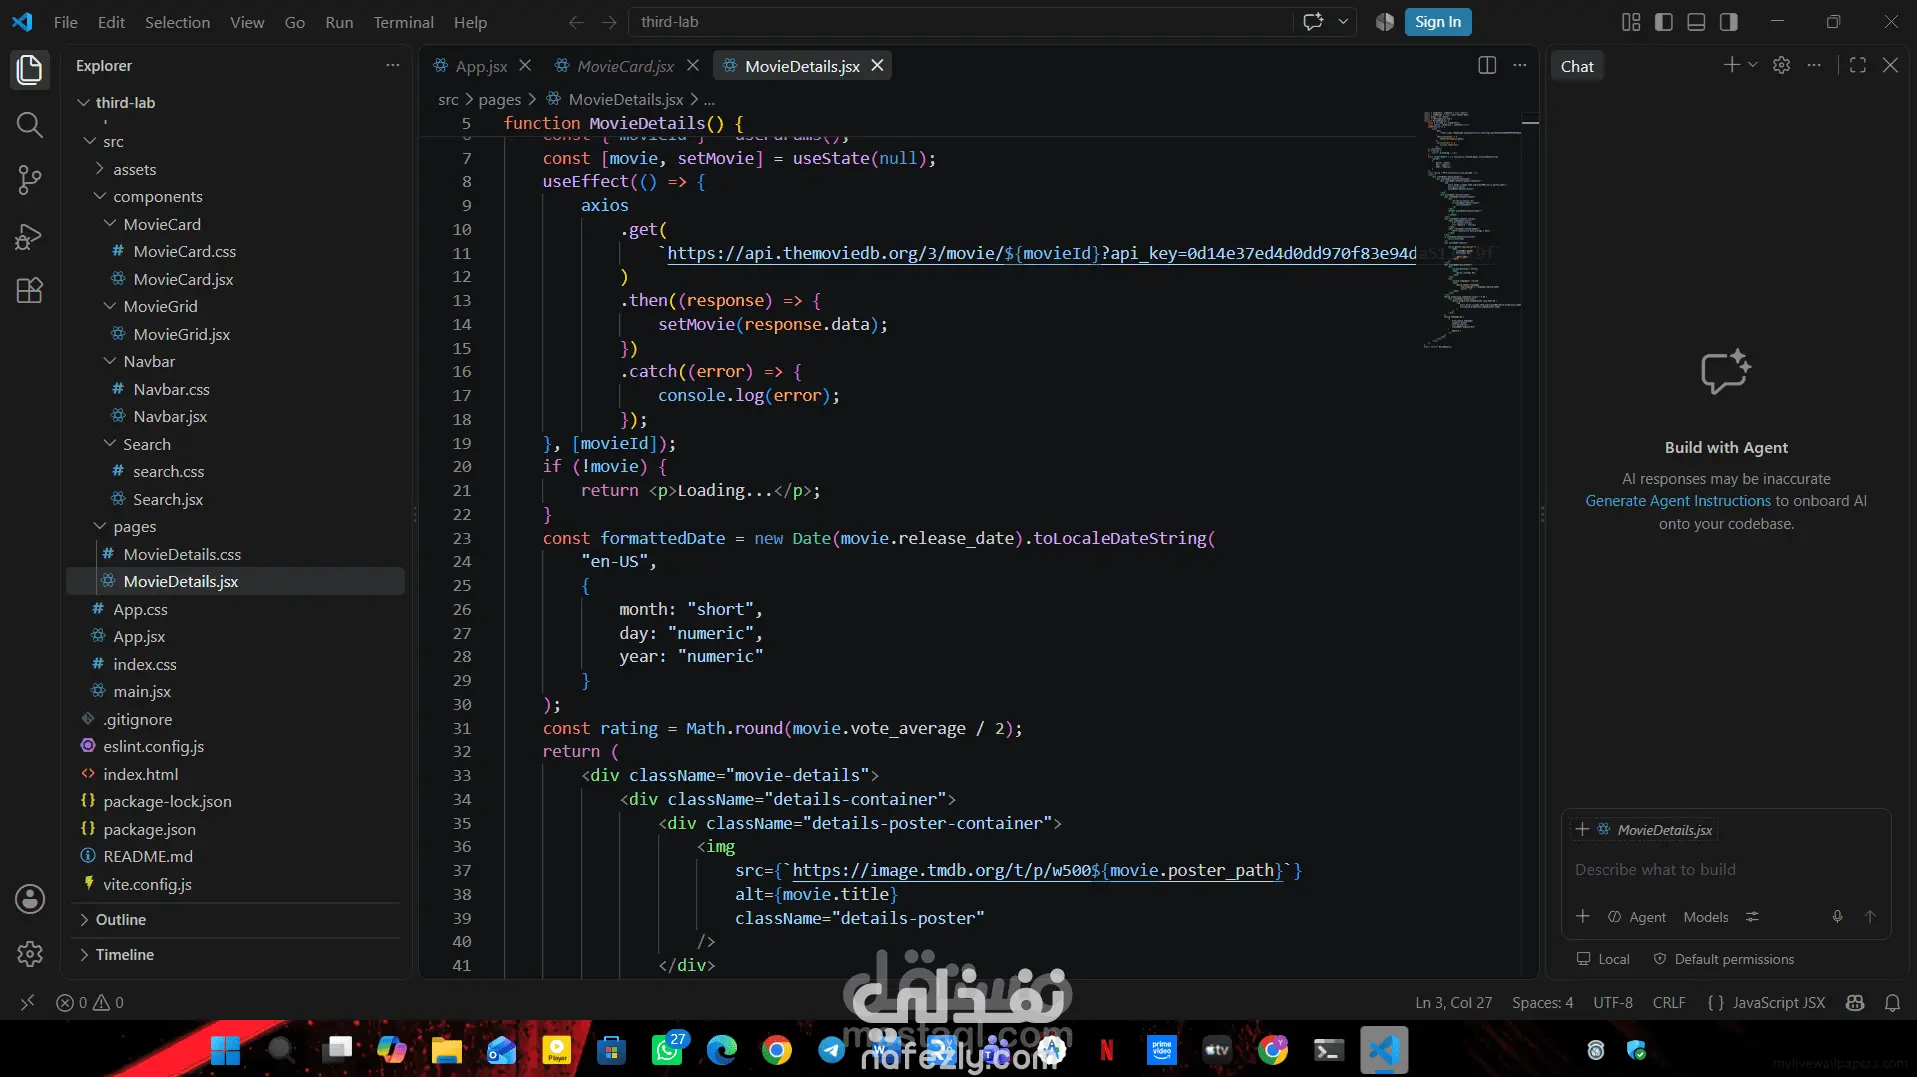This screenshot has height=1077, width=1917.
Task: Open notifications bell in status bar
Action: point(1892,1002)
